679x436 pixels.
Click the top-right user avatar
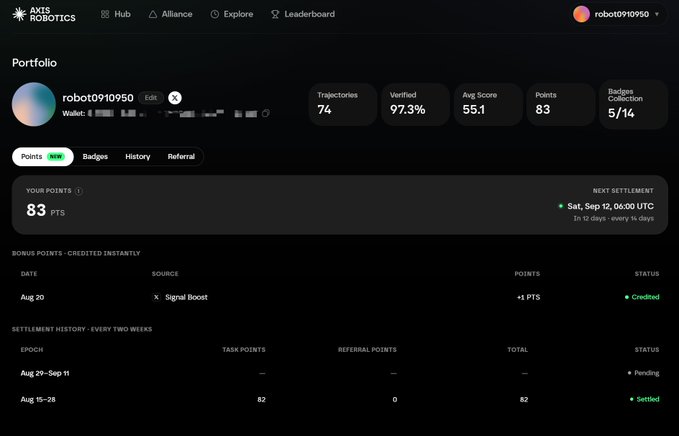pos(581,14)
